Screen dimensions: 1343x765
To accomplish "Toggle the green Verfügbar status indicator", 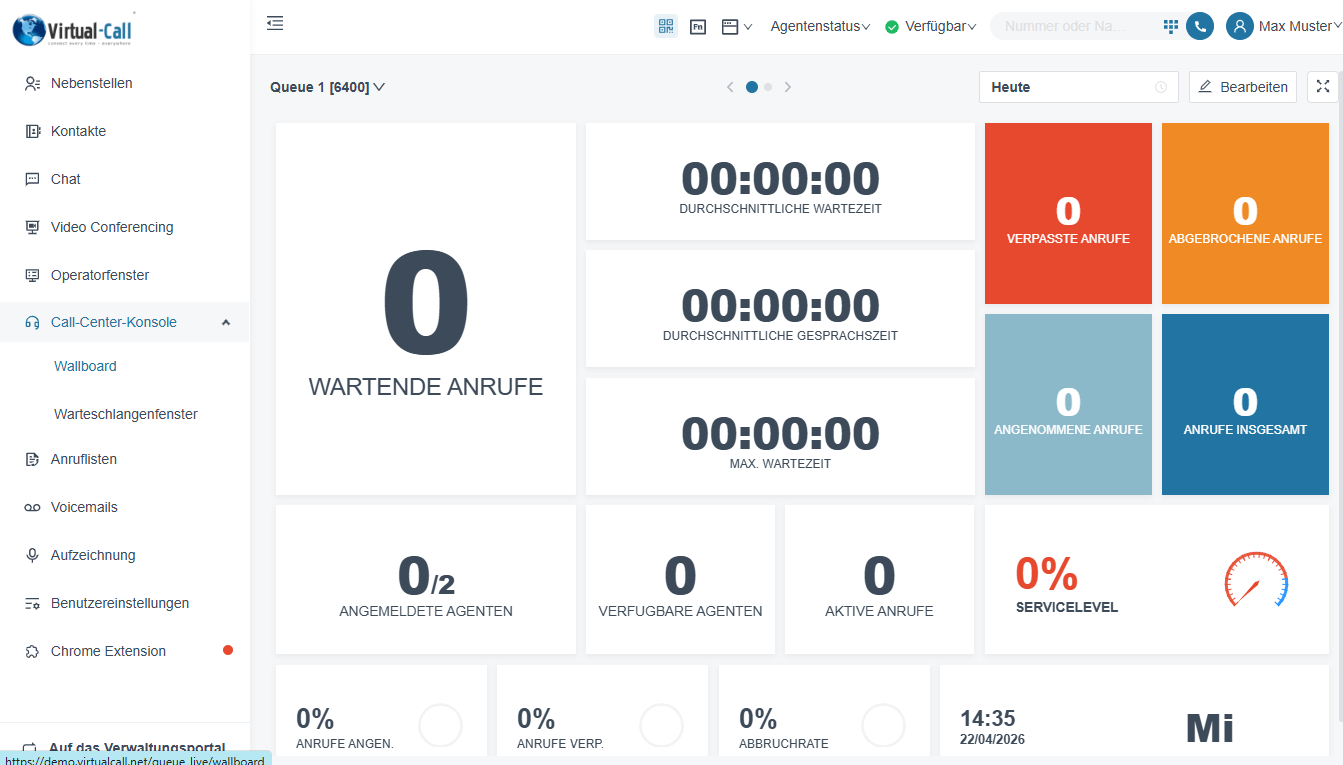I will click(892, 27).
